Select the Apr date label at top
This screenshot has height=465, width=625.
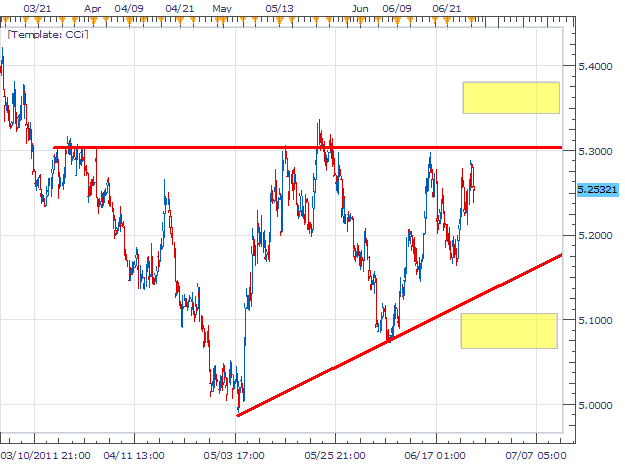(92, 8)
